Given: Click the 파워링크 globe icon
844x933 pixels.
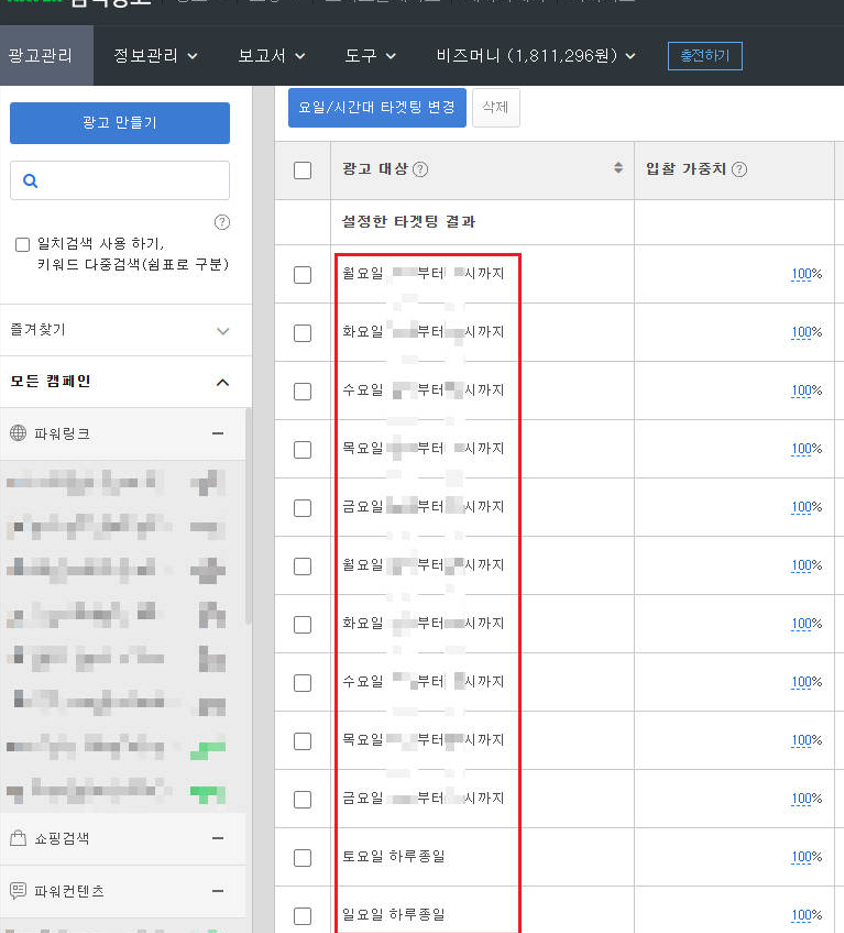Looking at the screenshot, I should pyautogui.click(x=18, y=433).
